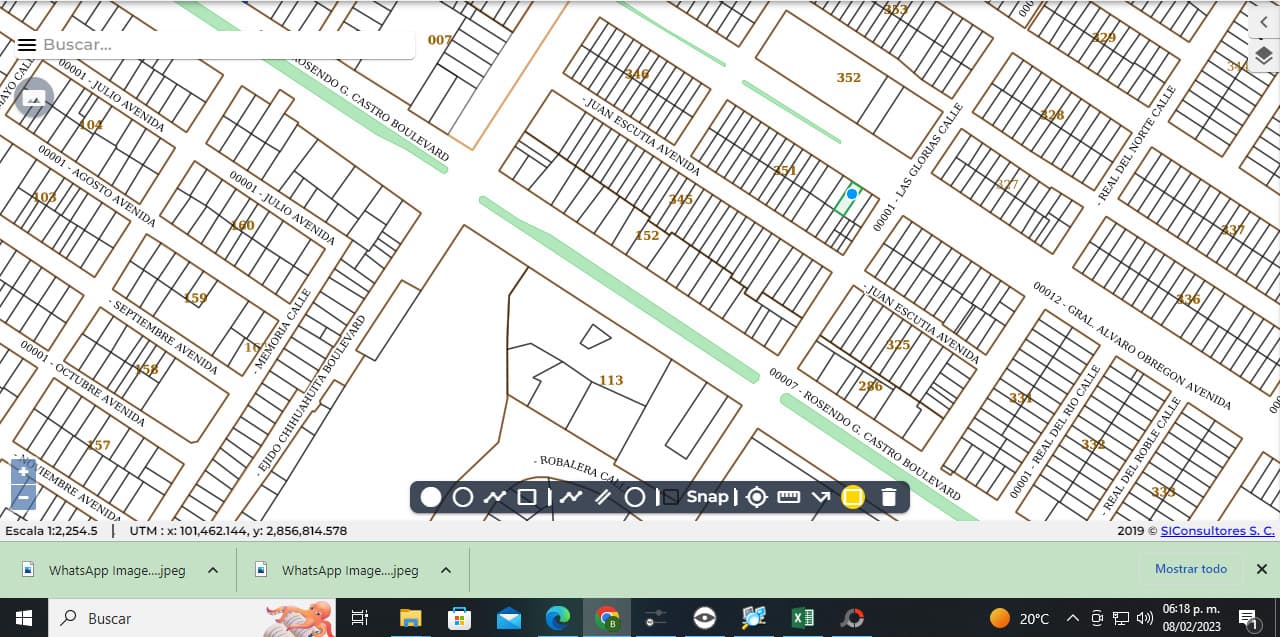The width and height of the screenshot is (1280, 637).
Task: Toggle the Snap checkbox in drawing toolbar
Action: click(x=671, y=497)
